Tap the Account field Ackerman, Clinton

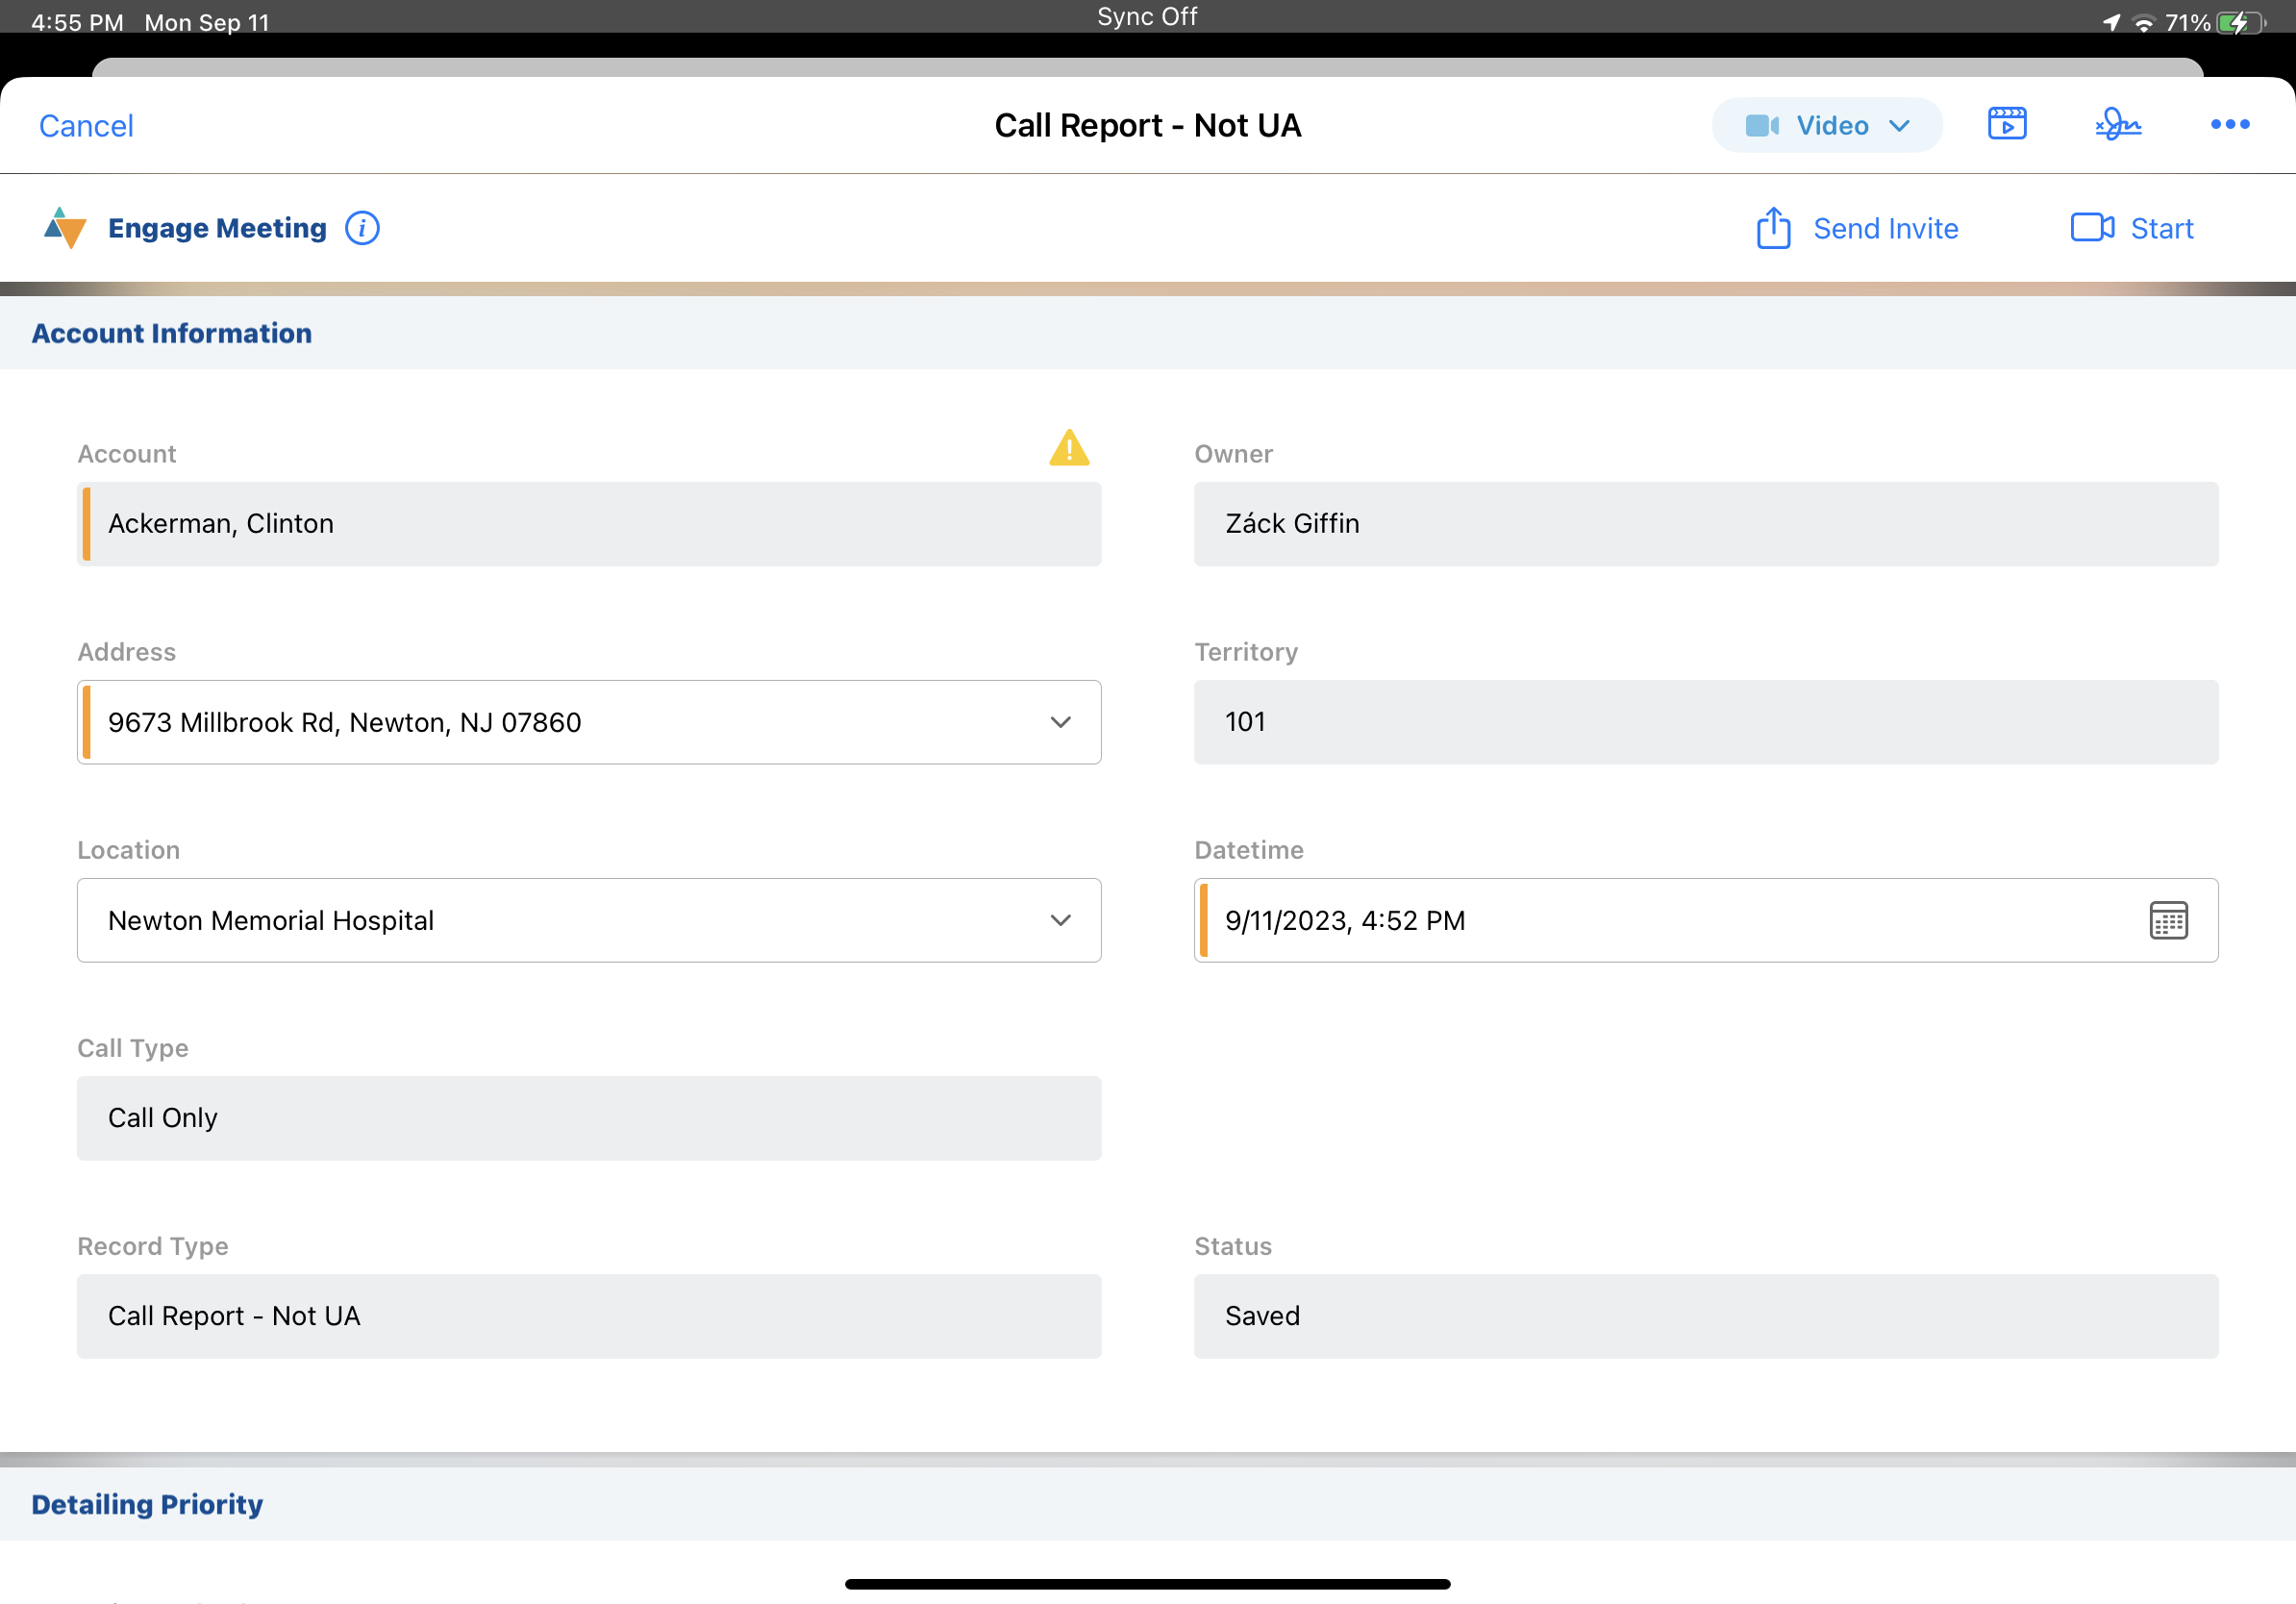point(588,524)
